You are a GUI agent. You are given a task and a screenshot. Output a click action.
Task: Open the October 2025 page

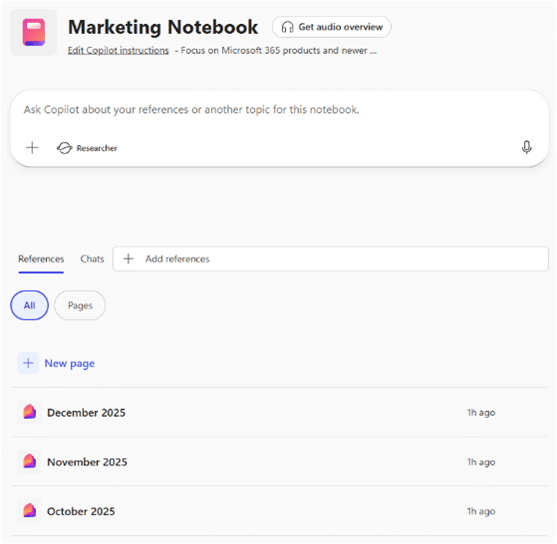[279, 511]
